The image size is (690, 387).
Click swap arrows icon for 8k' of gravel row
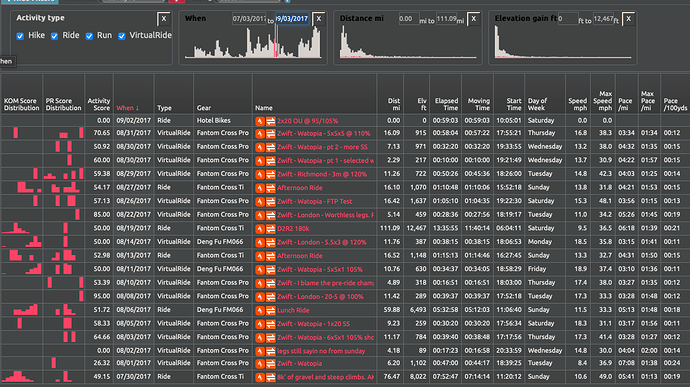270,378
